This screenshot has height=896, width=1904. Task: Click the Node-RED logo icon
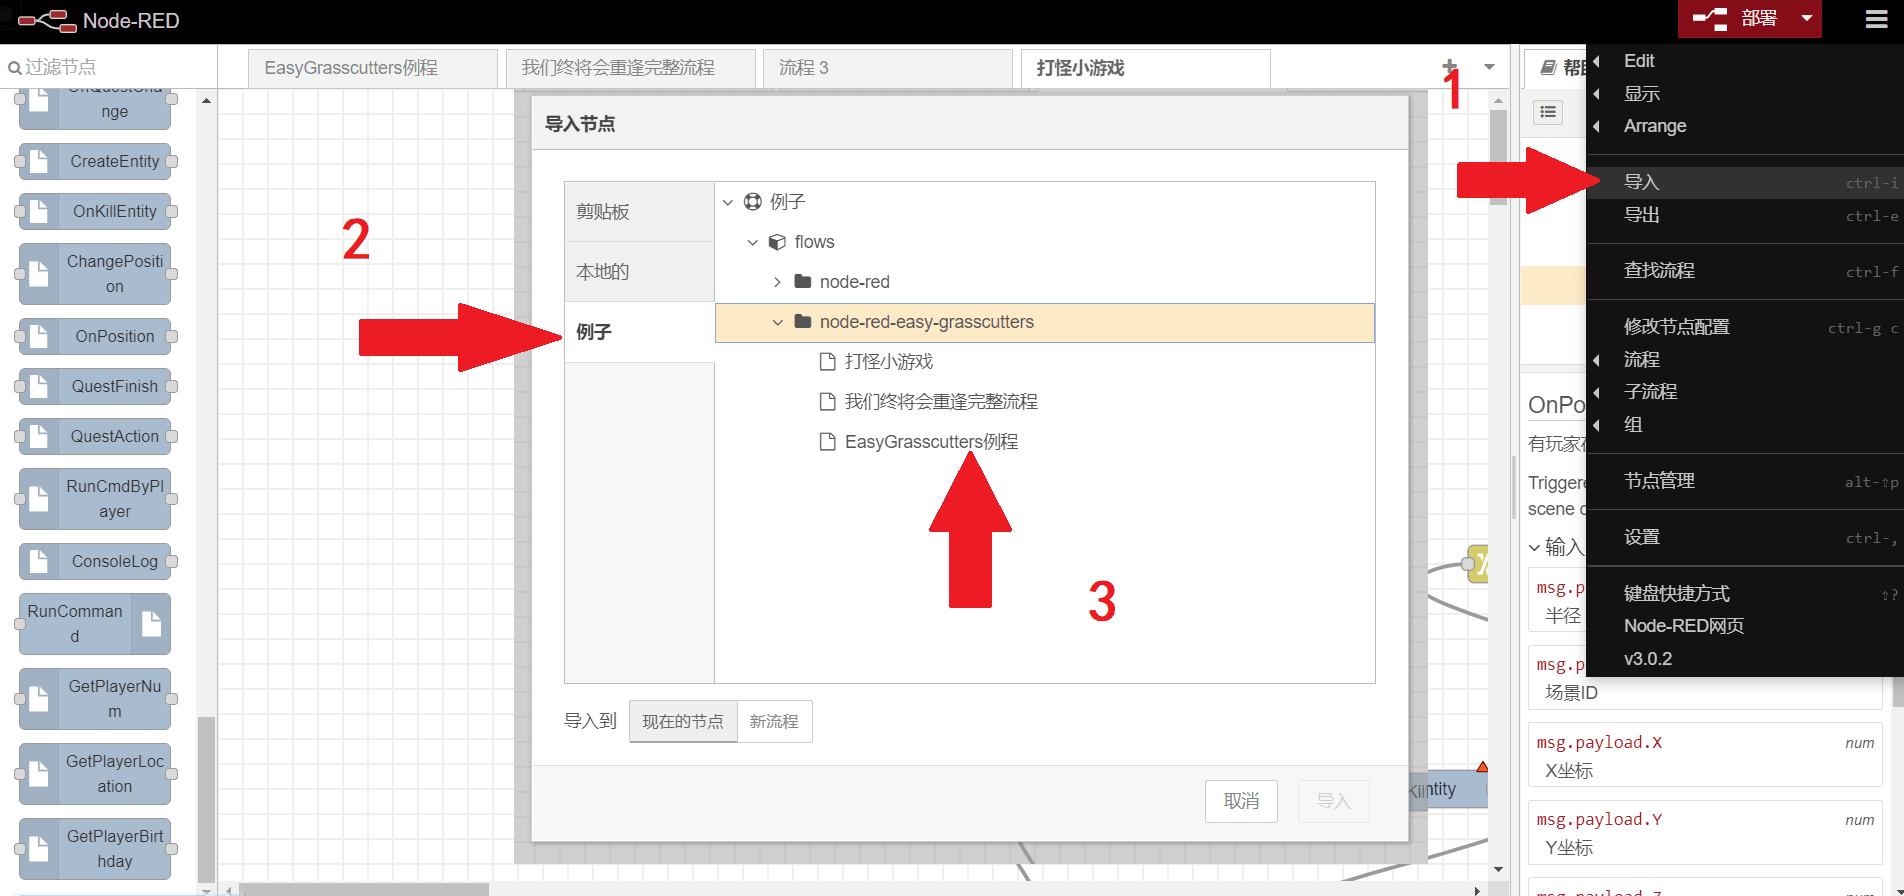[47, 20]
